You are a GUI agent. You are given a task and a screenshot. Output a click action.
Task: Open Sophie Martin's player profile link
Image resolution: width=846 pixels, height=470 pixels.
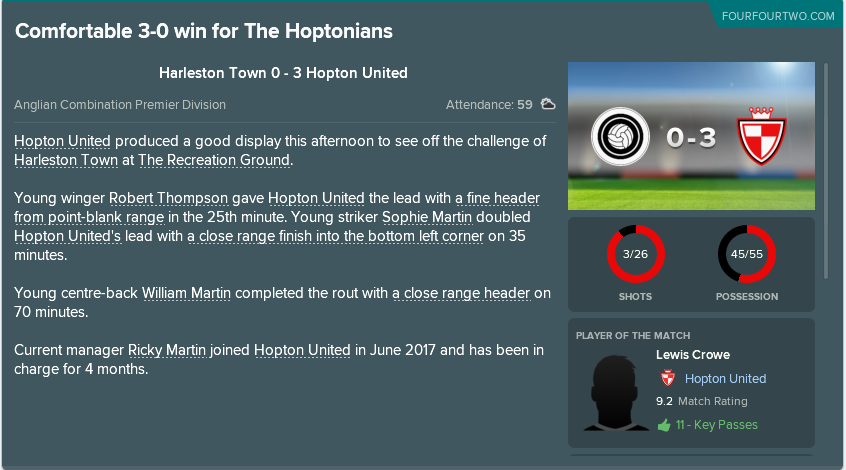[427, 217]
